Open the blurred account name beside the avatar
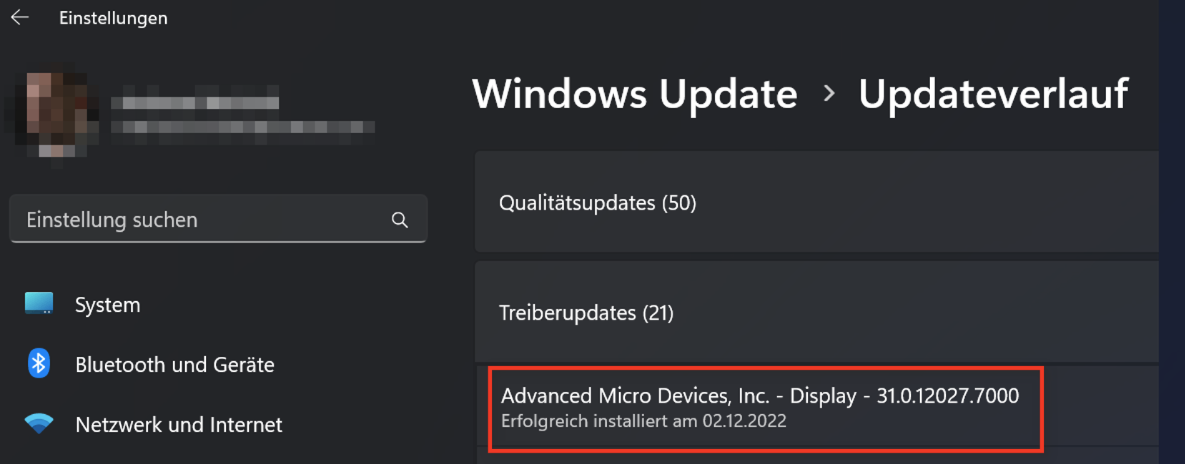 coord(195,101)
